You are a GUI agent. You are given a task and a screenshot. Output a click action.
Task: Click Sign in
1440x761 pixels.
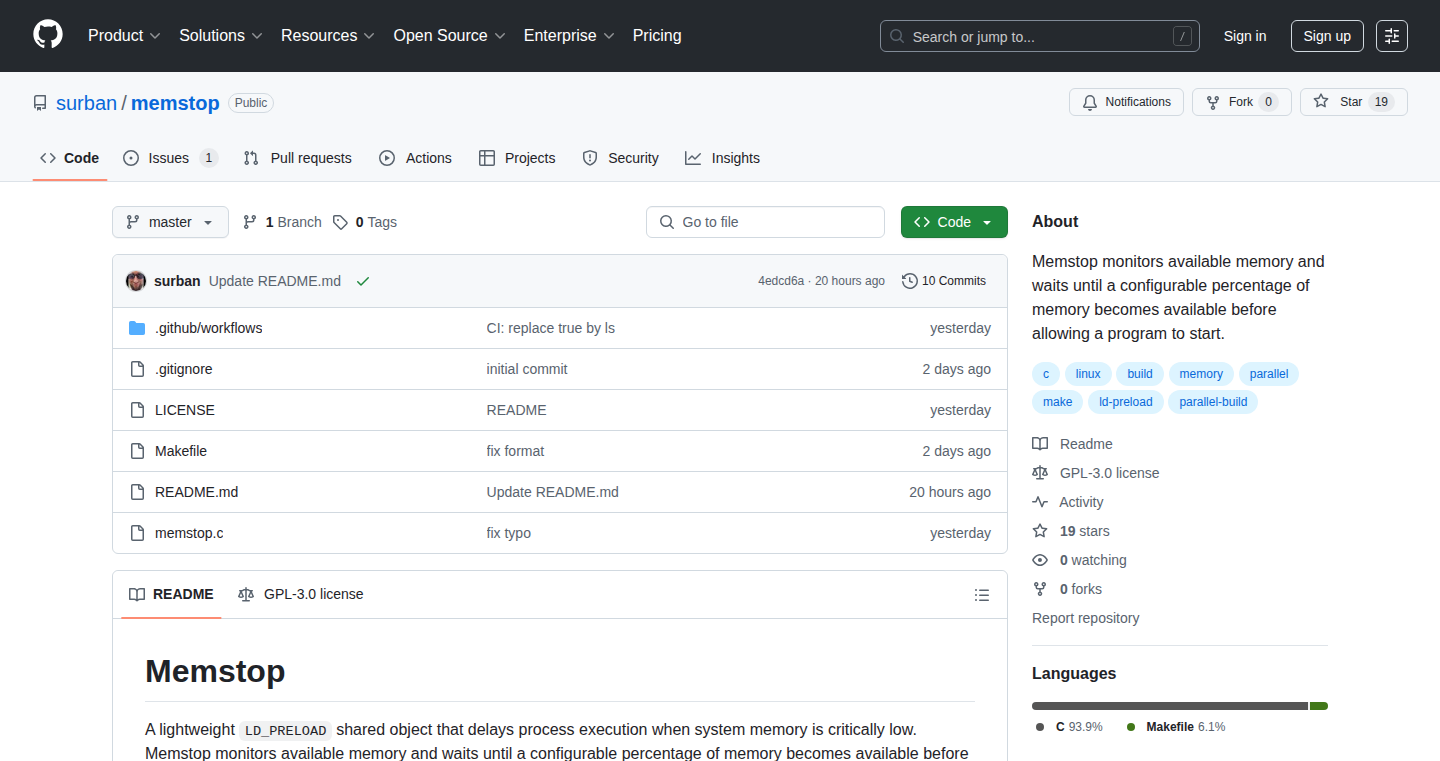click(x=1245, y=36)
